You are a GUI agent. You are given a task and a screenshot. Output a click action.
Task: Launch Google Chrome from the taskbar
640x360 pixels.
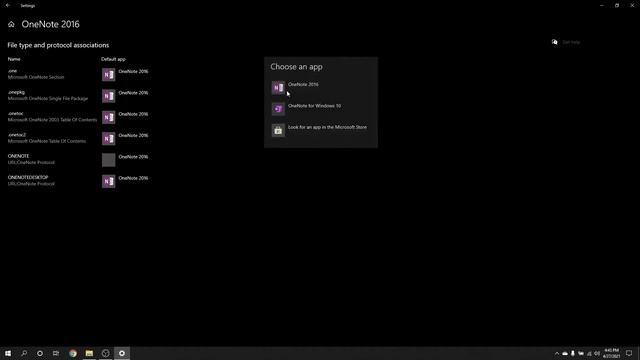pyautogui.click(x=73, y=353)
